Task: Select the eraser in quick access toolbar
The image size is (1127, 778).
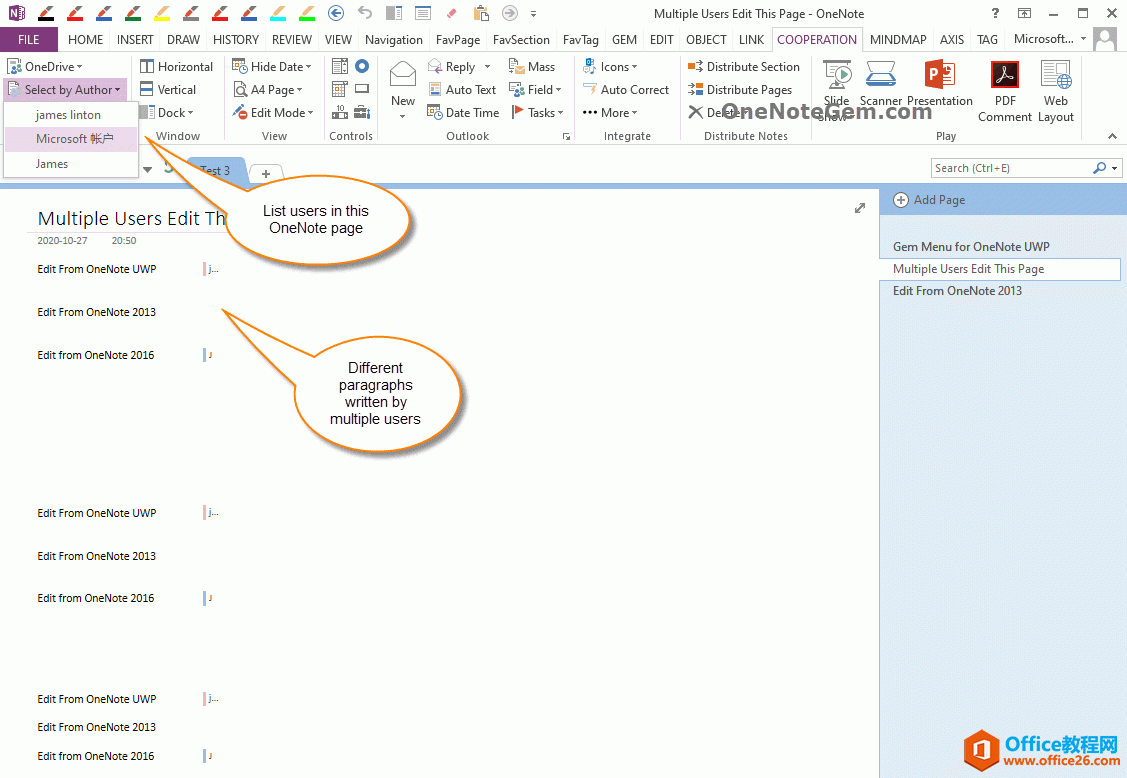Action: (x=450, y=13)
